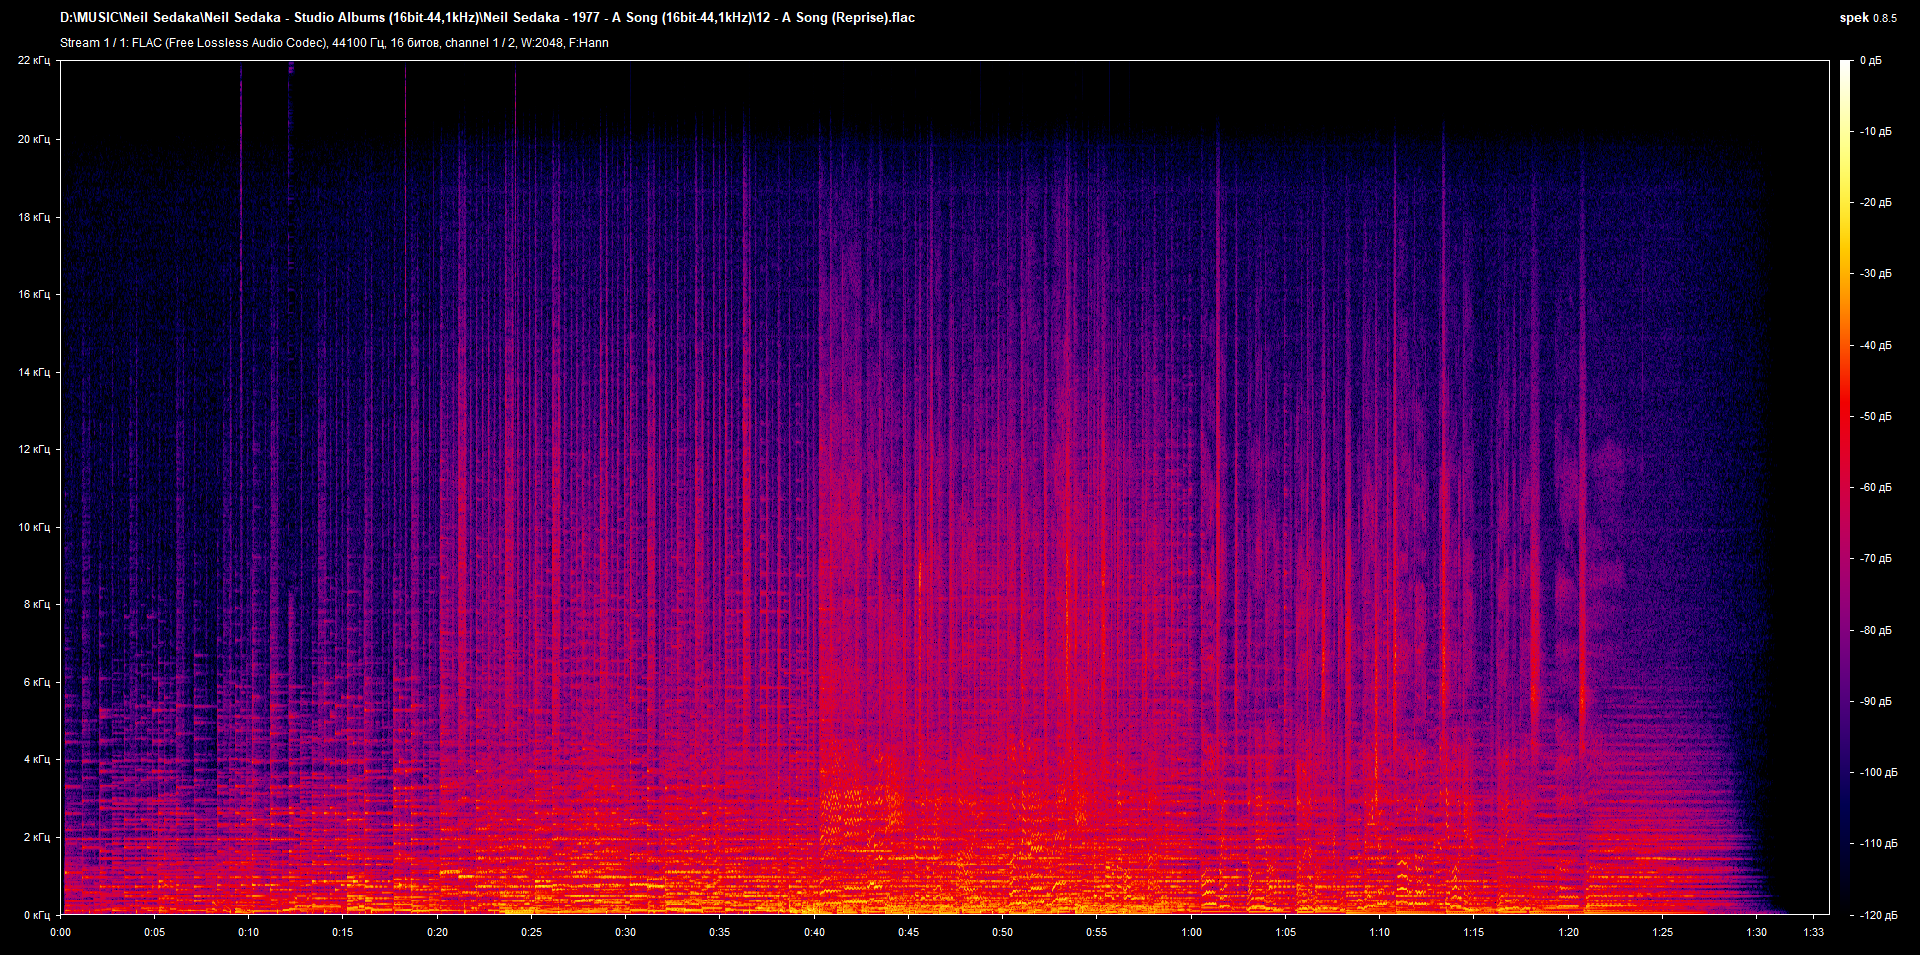Viewport: 1920px width, 955px height.
Task: Select the 20 кГц frequency axis label
Action: (34, 139)
